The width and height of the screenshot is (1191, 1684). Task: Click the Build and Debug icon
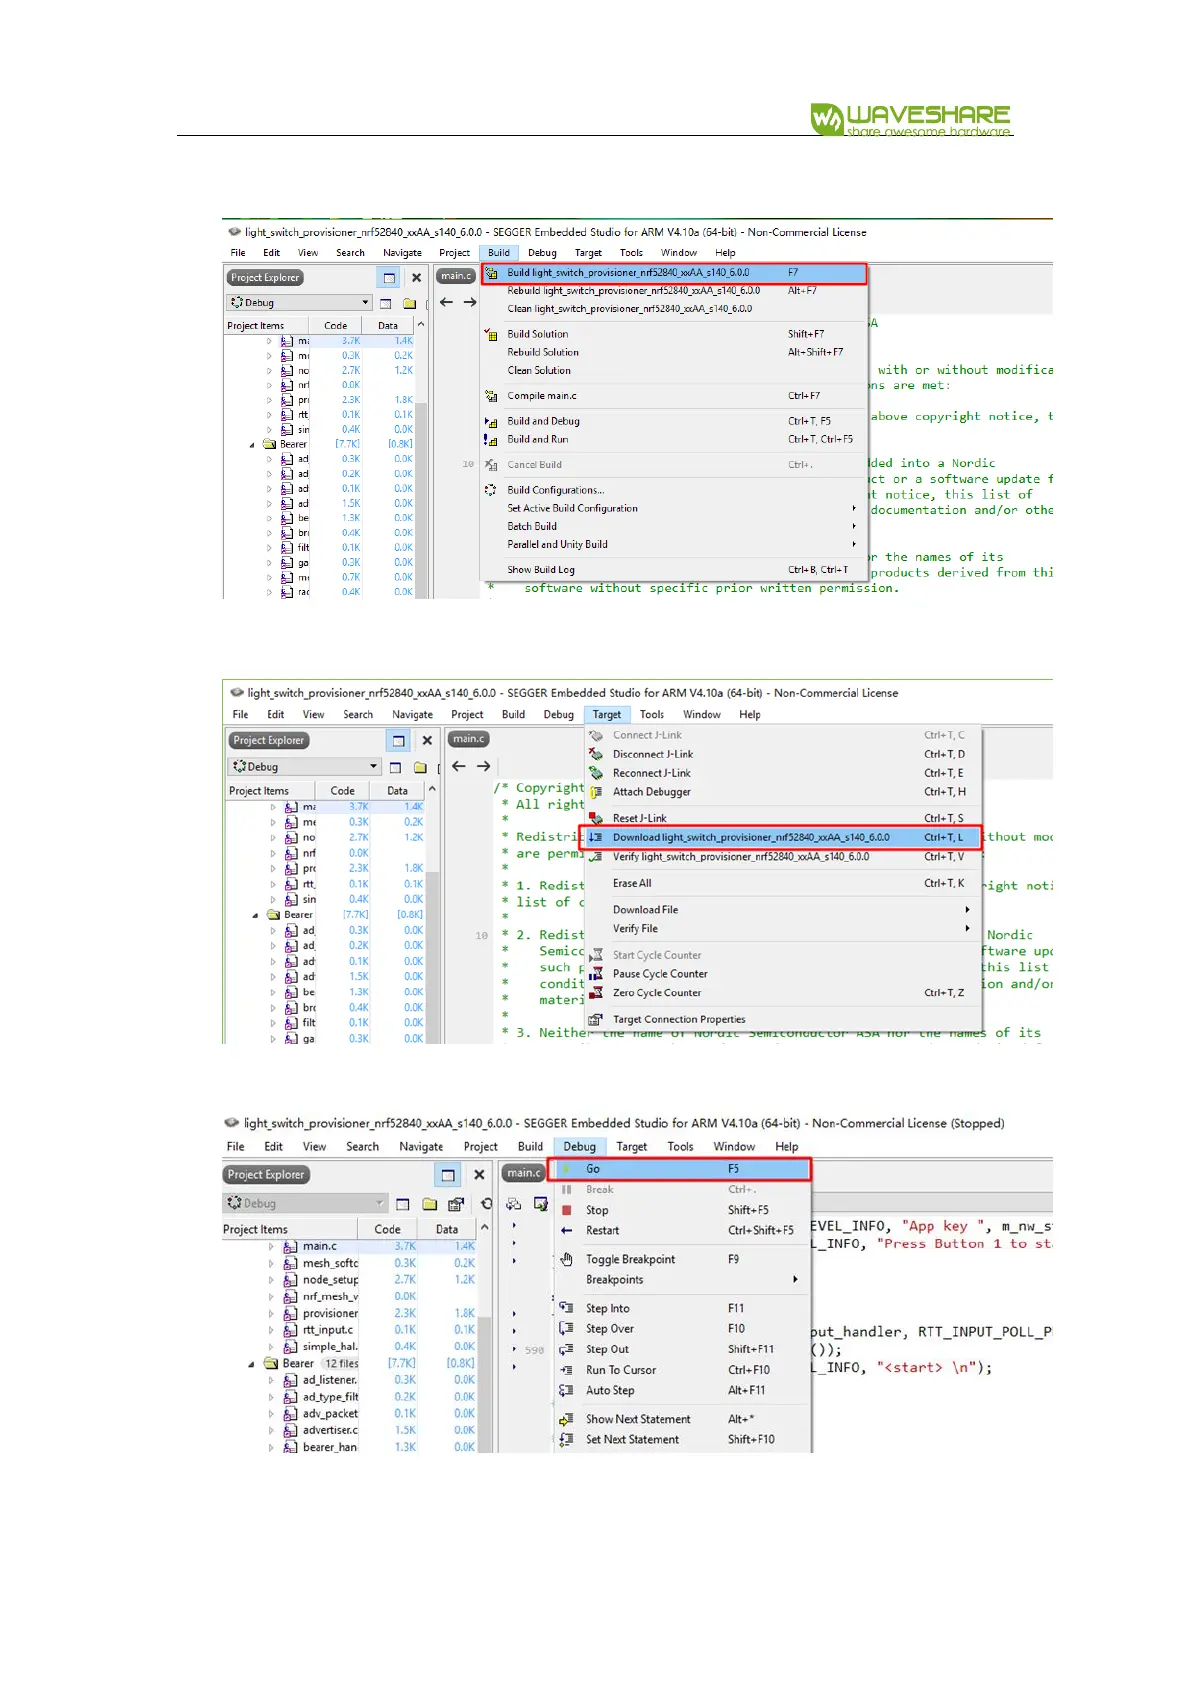tap(491, 422)
